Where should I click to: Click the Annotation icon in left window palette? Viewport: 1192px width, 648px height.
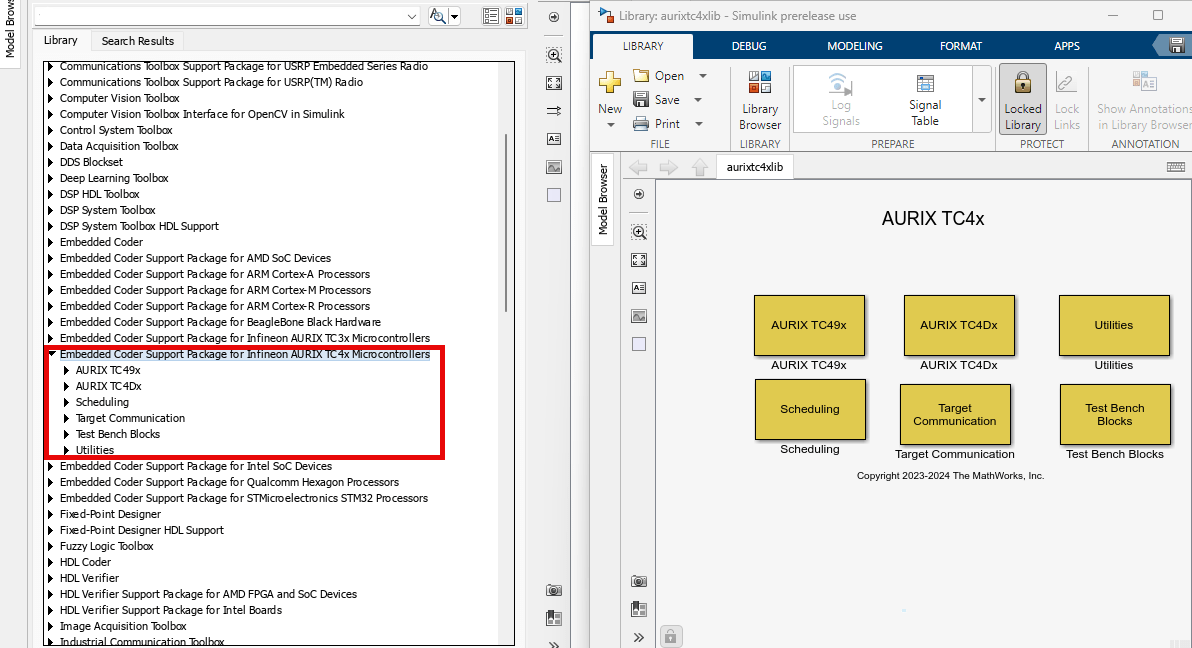pyautogui.click(x=554, y=138)
